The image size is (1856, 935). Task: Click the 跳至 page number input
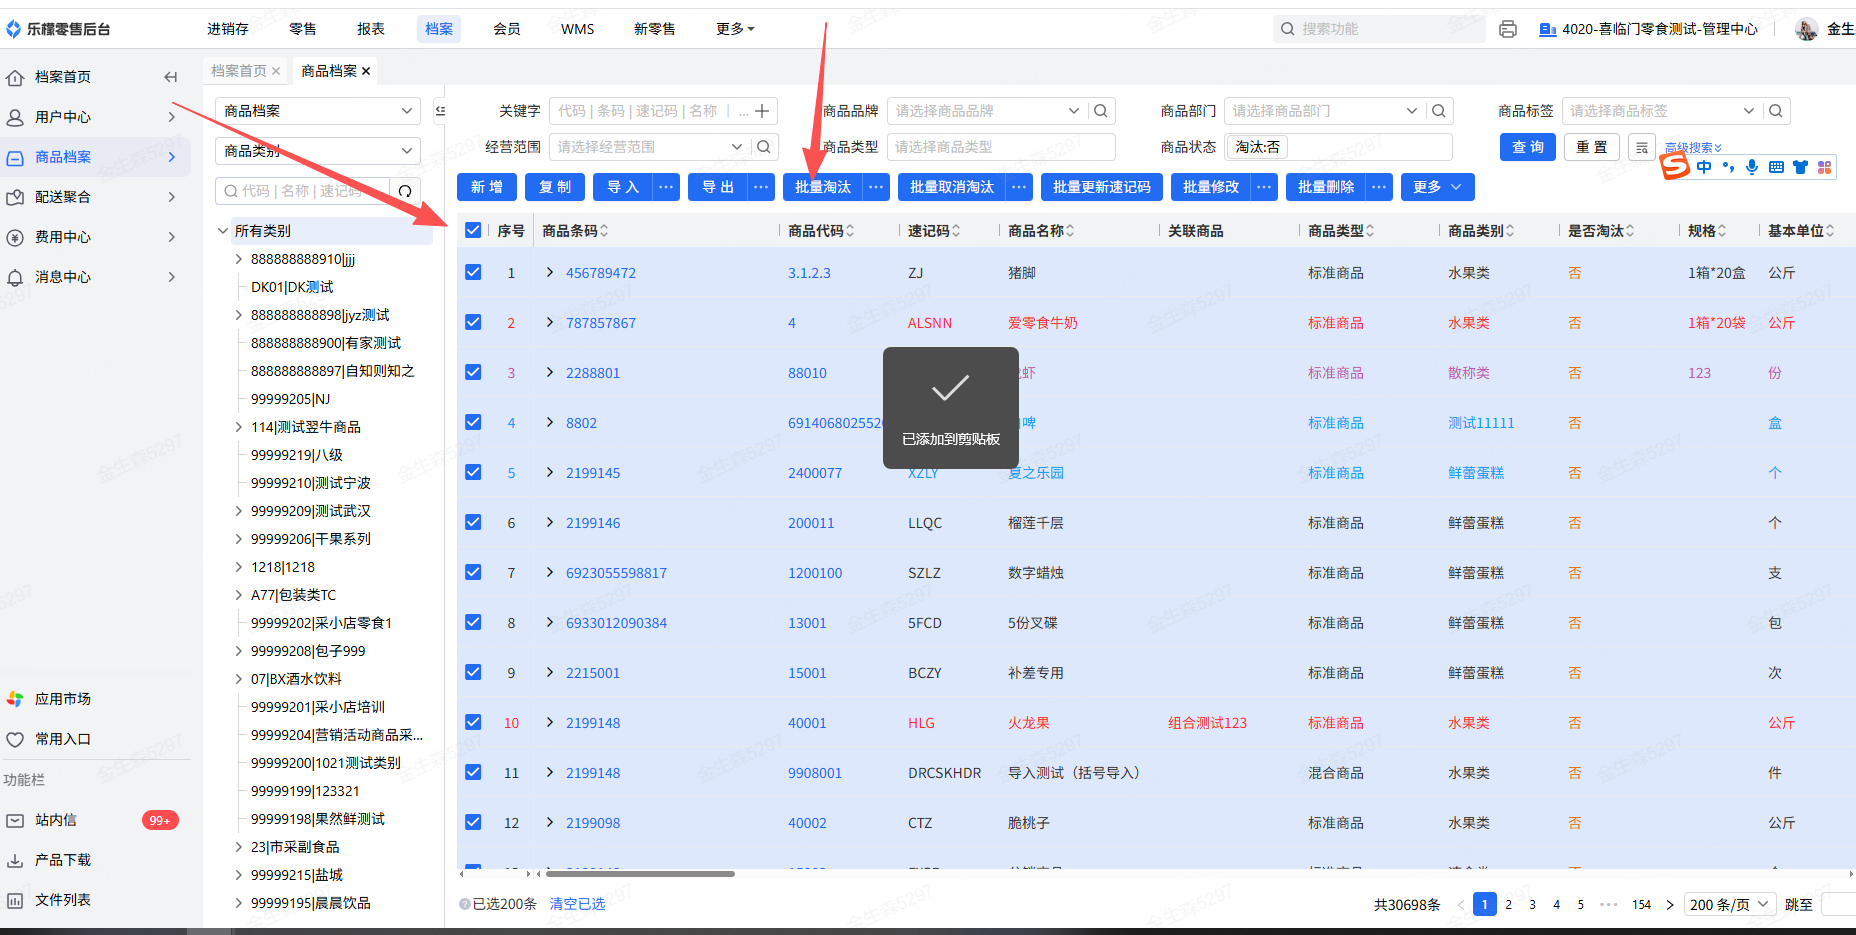tap(1838, 905)
